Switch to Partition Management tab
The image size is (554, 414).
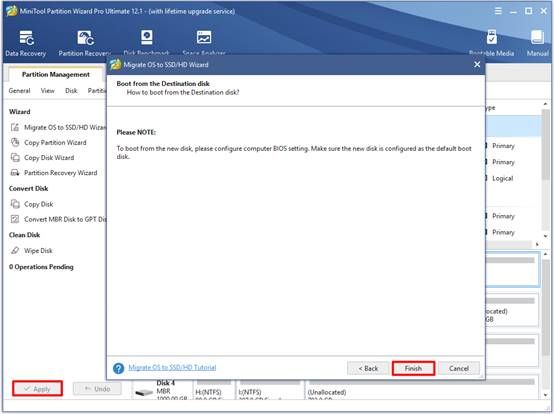coord(56,75)
